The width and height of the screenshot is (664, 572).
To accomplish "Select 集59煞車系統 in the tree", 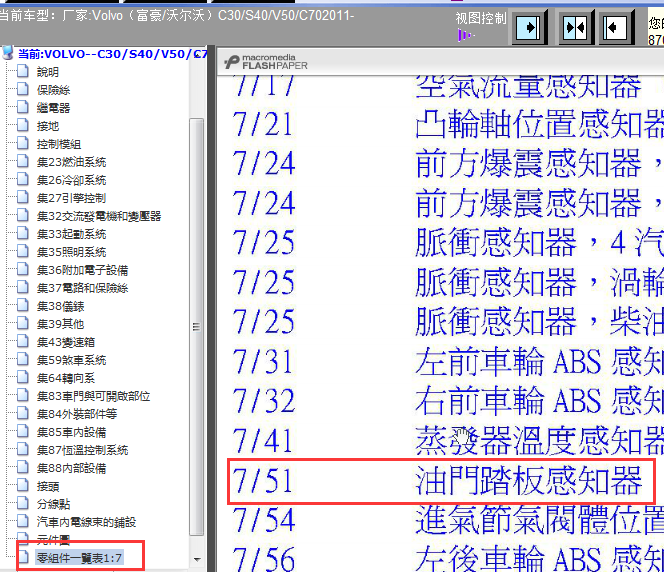I will tap(71, 360).
